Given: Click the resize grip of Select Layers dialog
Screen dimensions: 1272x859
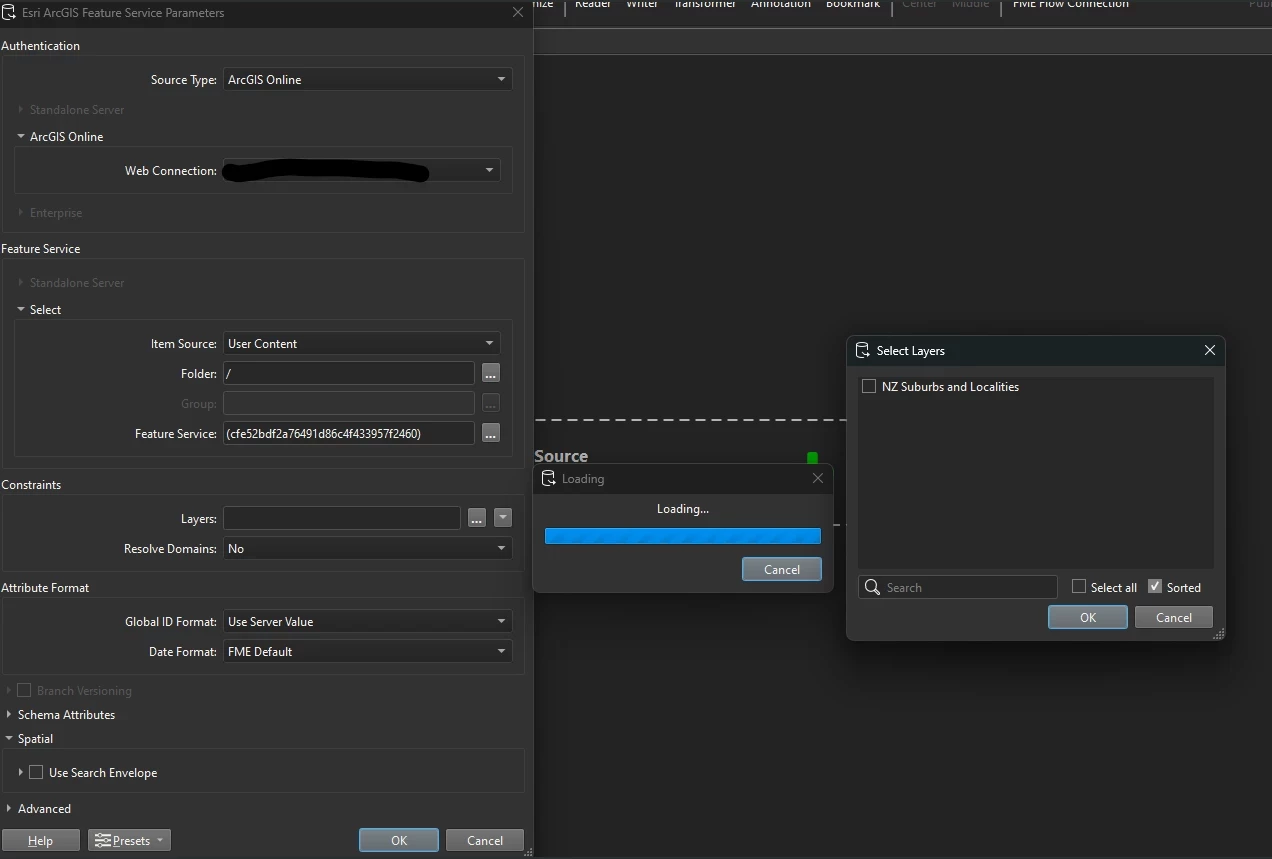Looking at the screenshot, I should point(1219,634).
